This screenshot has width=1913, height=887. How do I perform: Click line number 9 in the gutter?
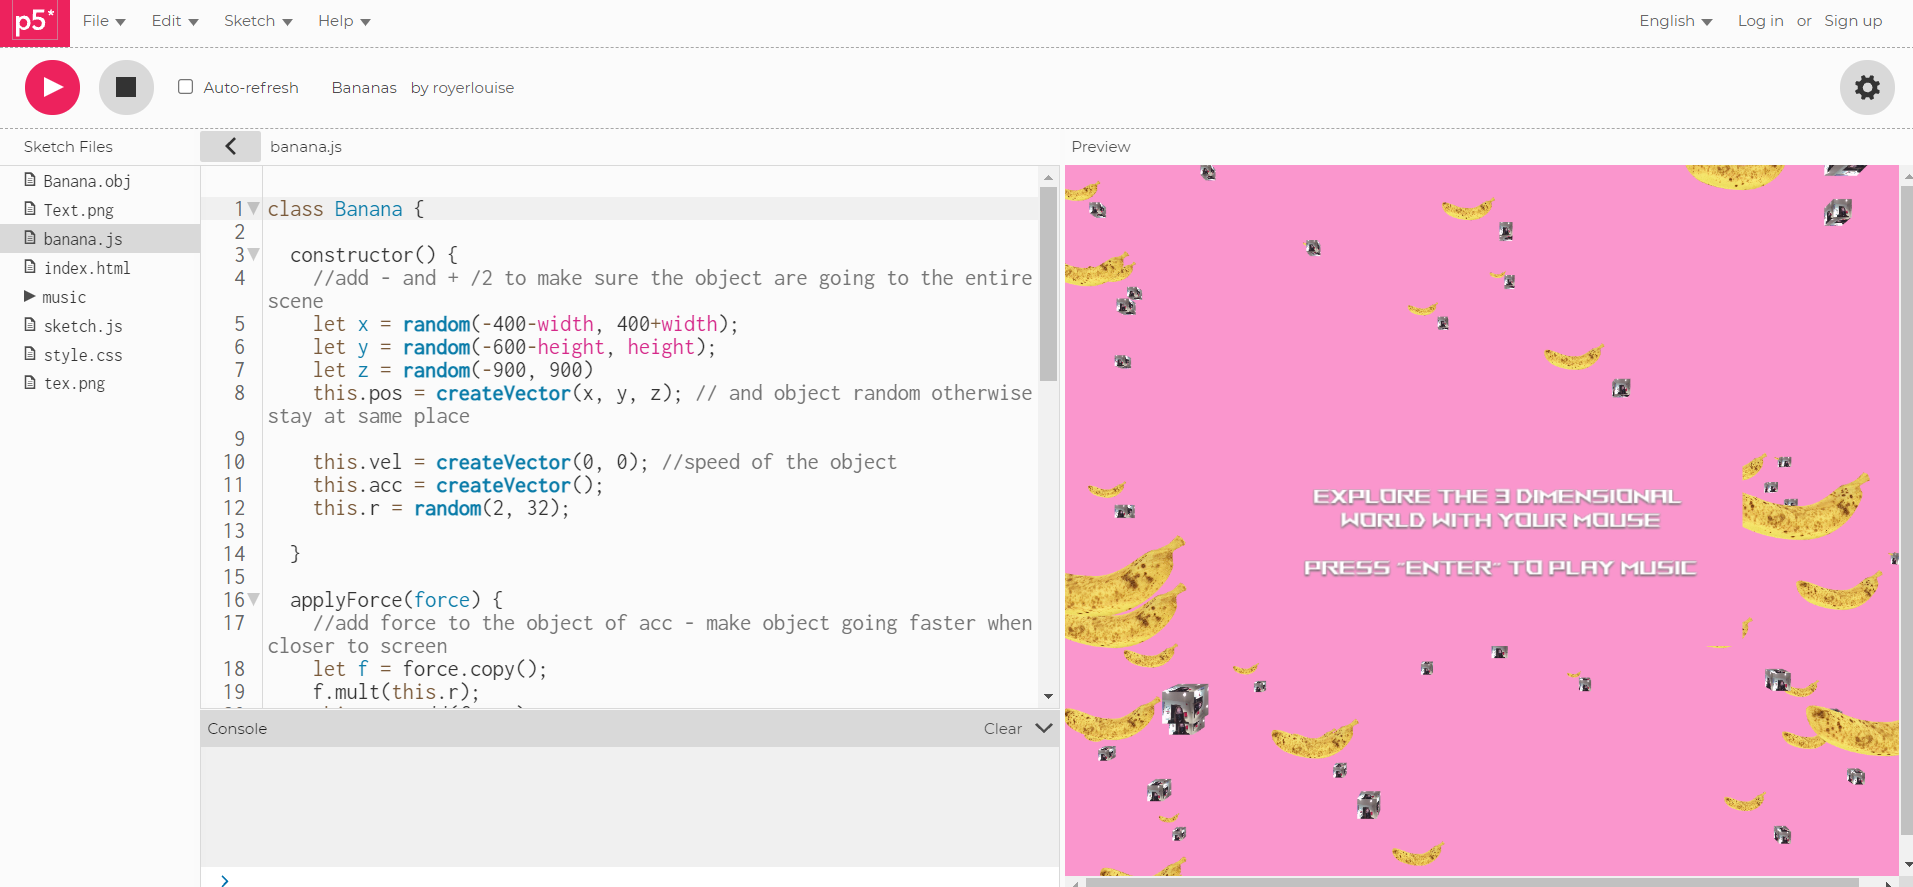[x=239, y=439]
